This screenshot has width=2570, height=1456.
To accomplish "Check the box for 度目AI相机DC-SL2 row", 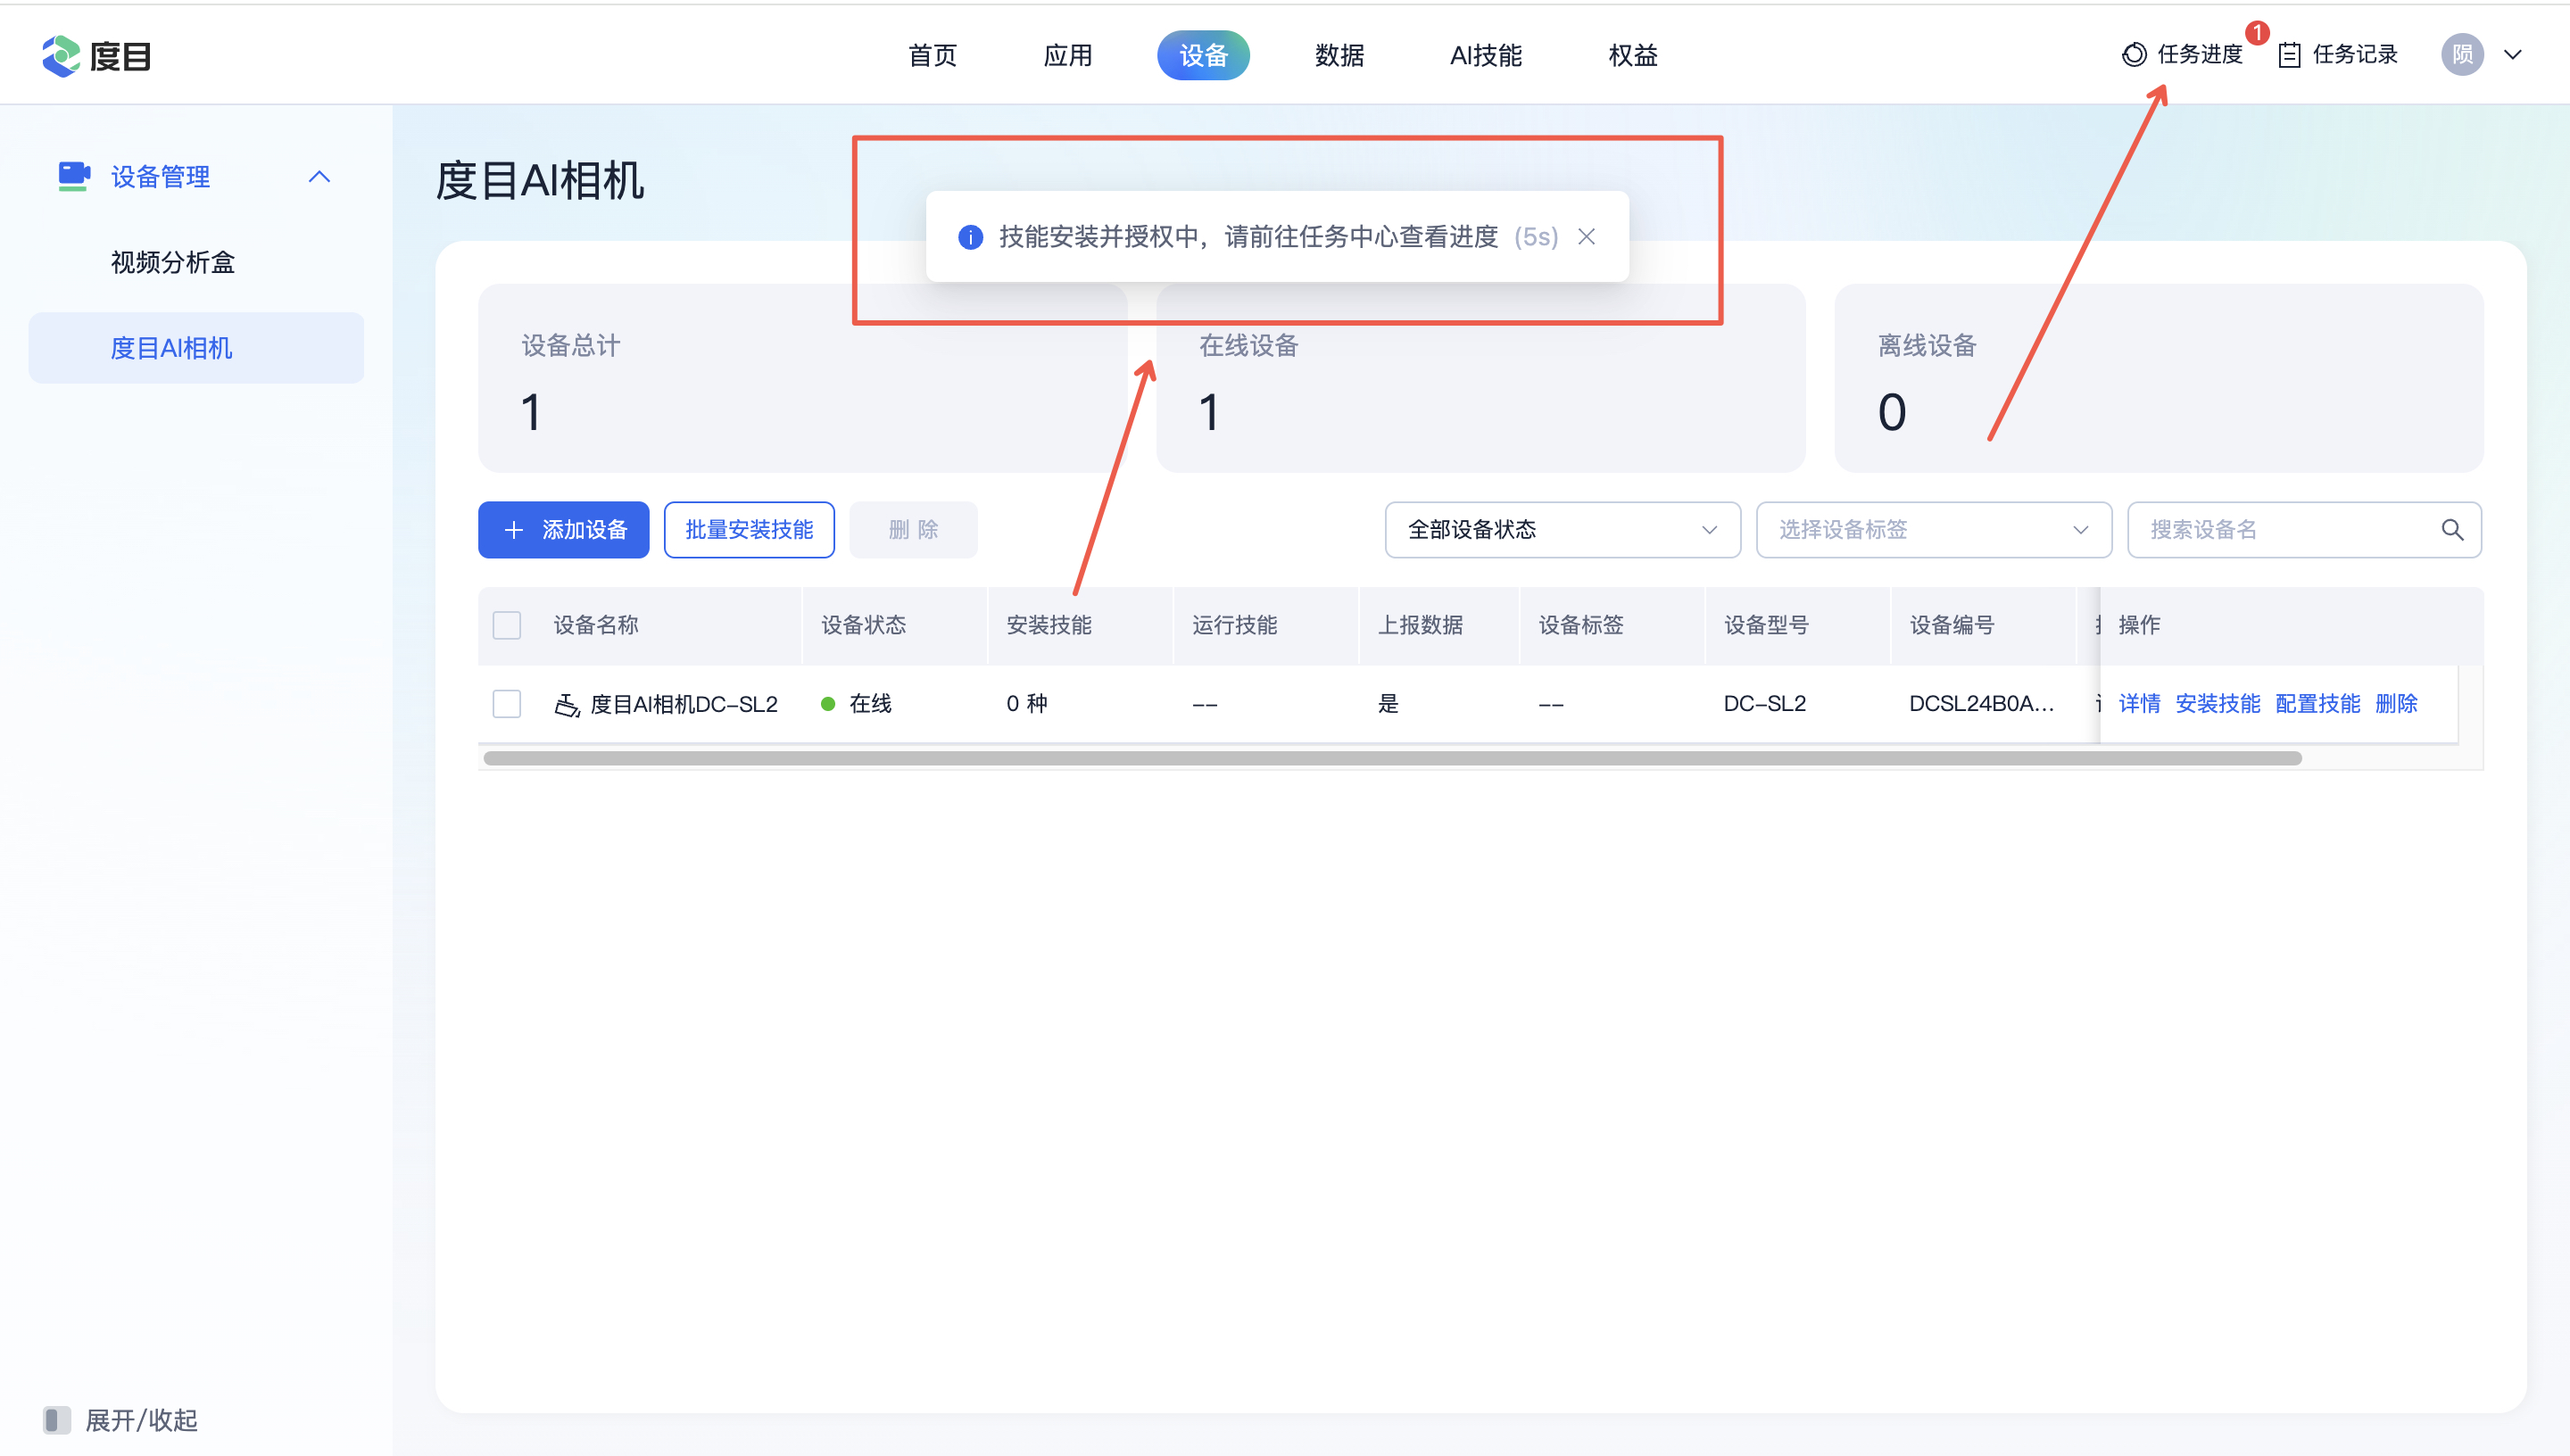I will click(x=507, y=704).
